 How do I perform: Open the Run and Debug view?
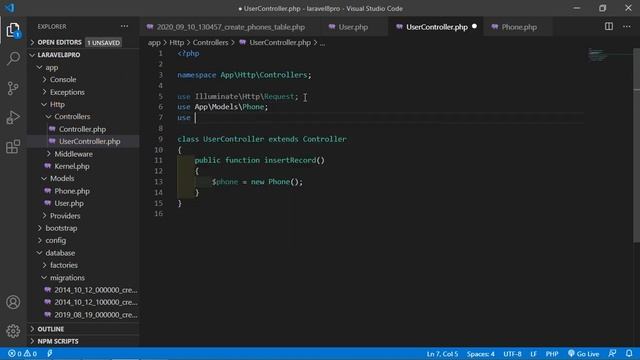13,118
